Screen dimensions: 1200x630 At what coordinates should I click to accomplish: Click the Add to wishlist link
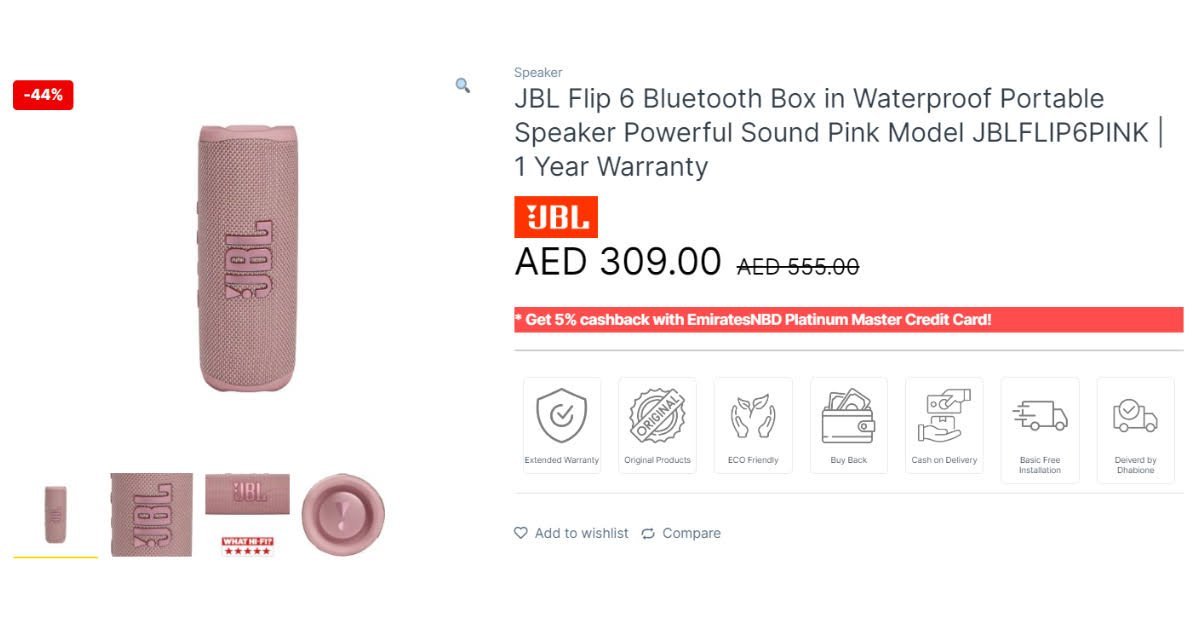tap(581, 533)
